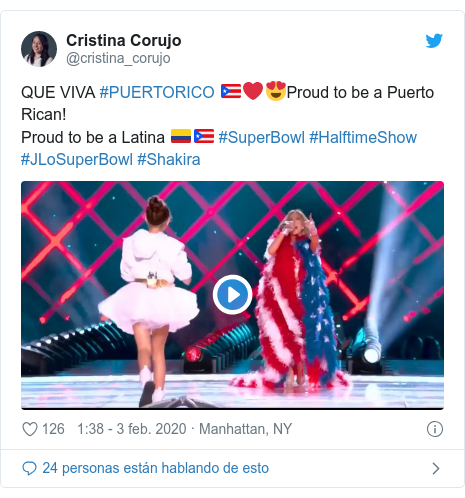Open the #PUERTORICO hashtag
This screenshot has width=465, height=498.
coord(157,92)
